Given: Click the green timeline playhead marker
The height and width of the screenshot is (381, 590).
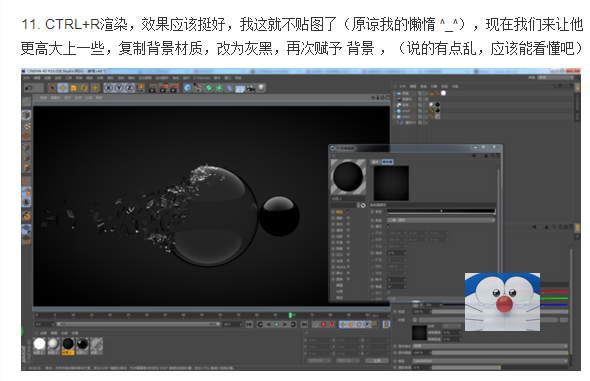Looking at the screenshot, I should pos(290,315).
